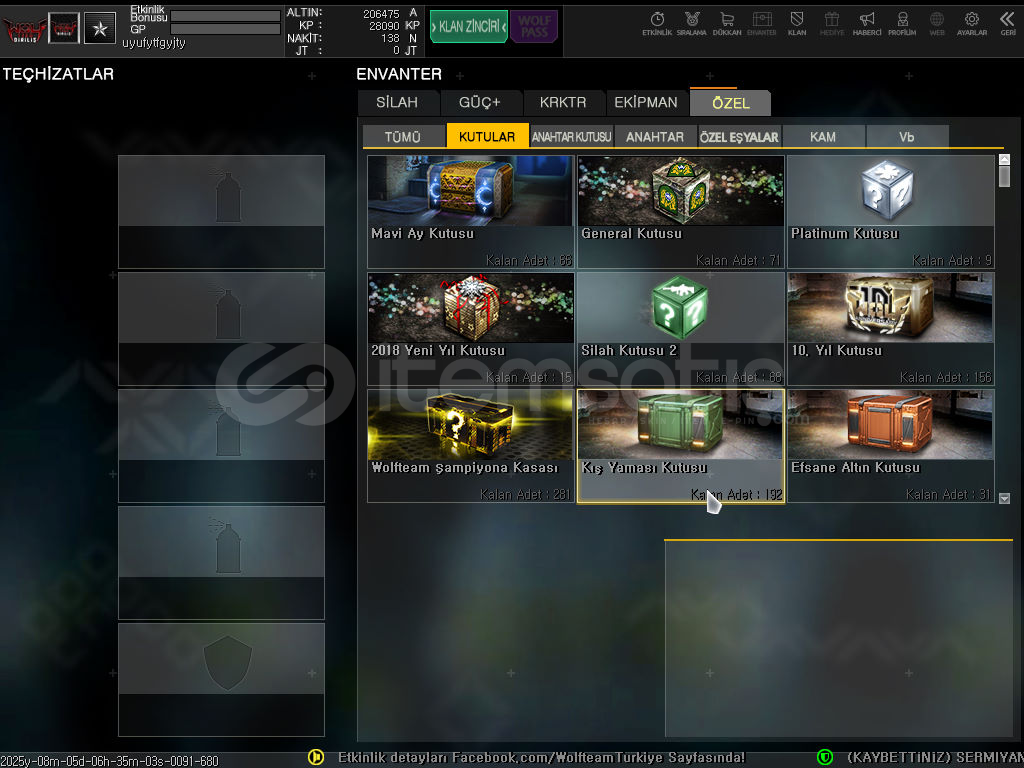Viewport: 1024px width, 768px height.
Task: Open the ANAHTAR KUTUSU sub-tab
Action: click(x=571, y=136)
